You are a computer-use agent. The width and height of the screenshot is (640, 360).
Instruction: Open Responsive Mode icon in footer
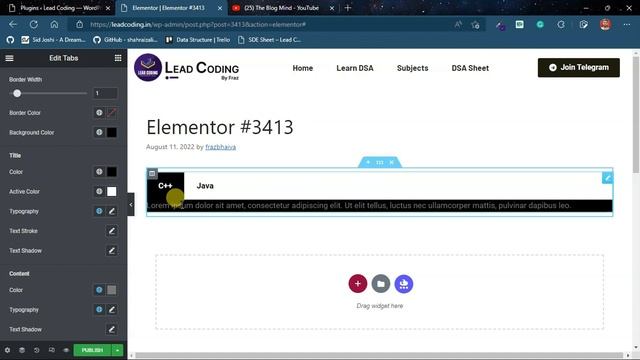[x=51, y=350]
